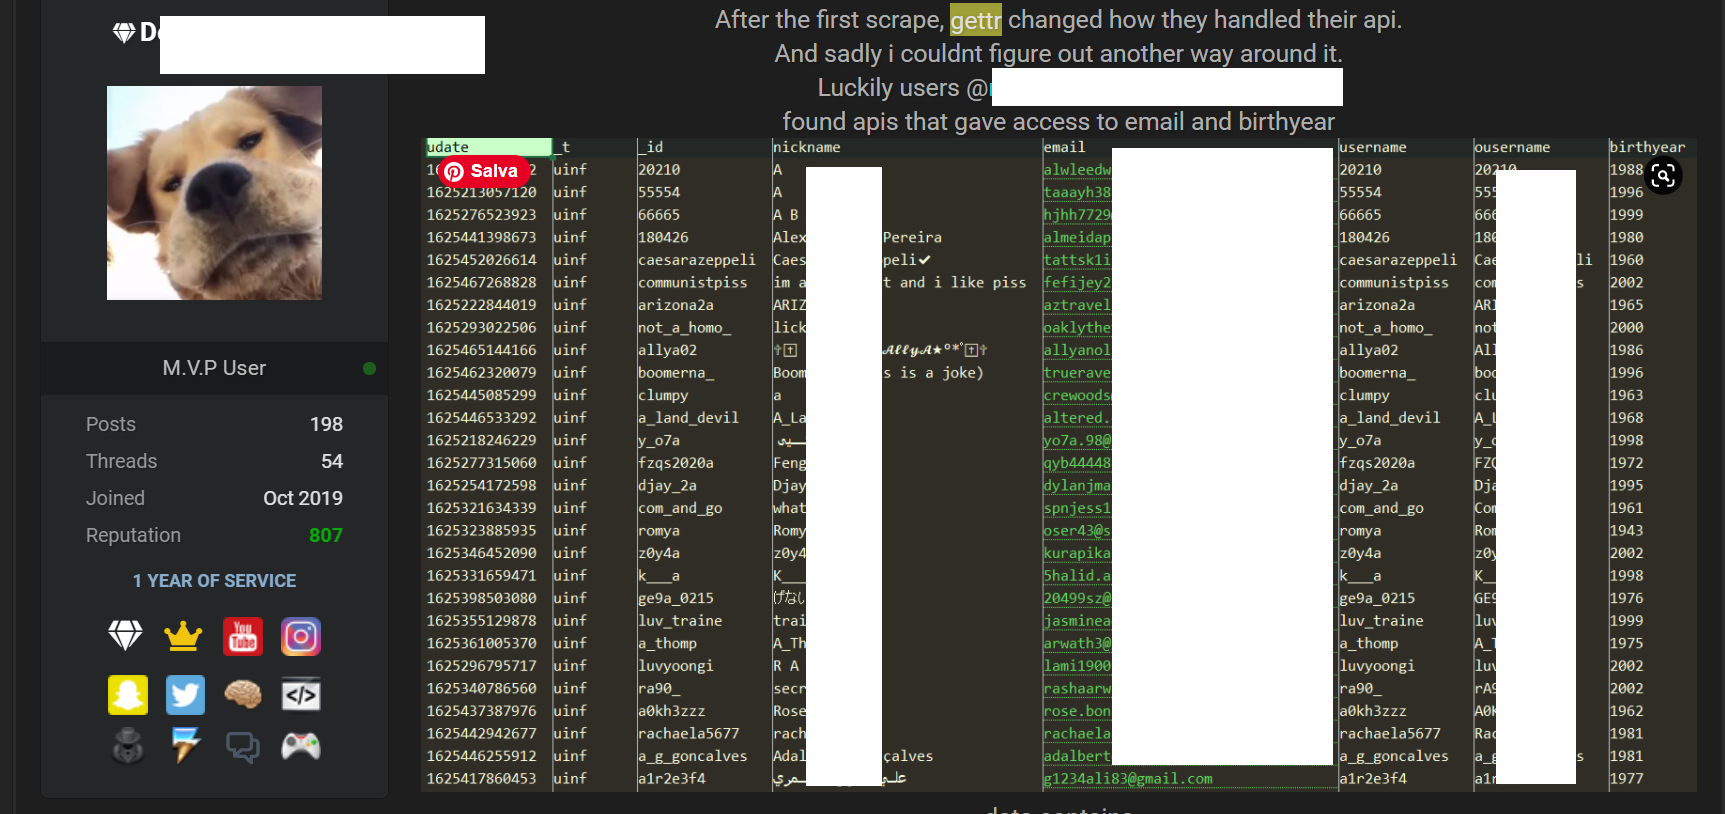1725x814 pixels.
Task: Click the game controller badge icon
Action: tap(301, 746)
